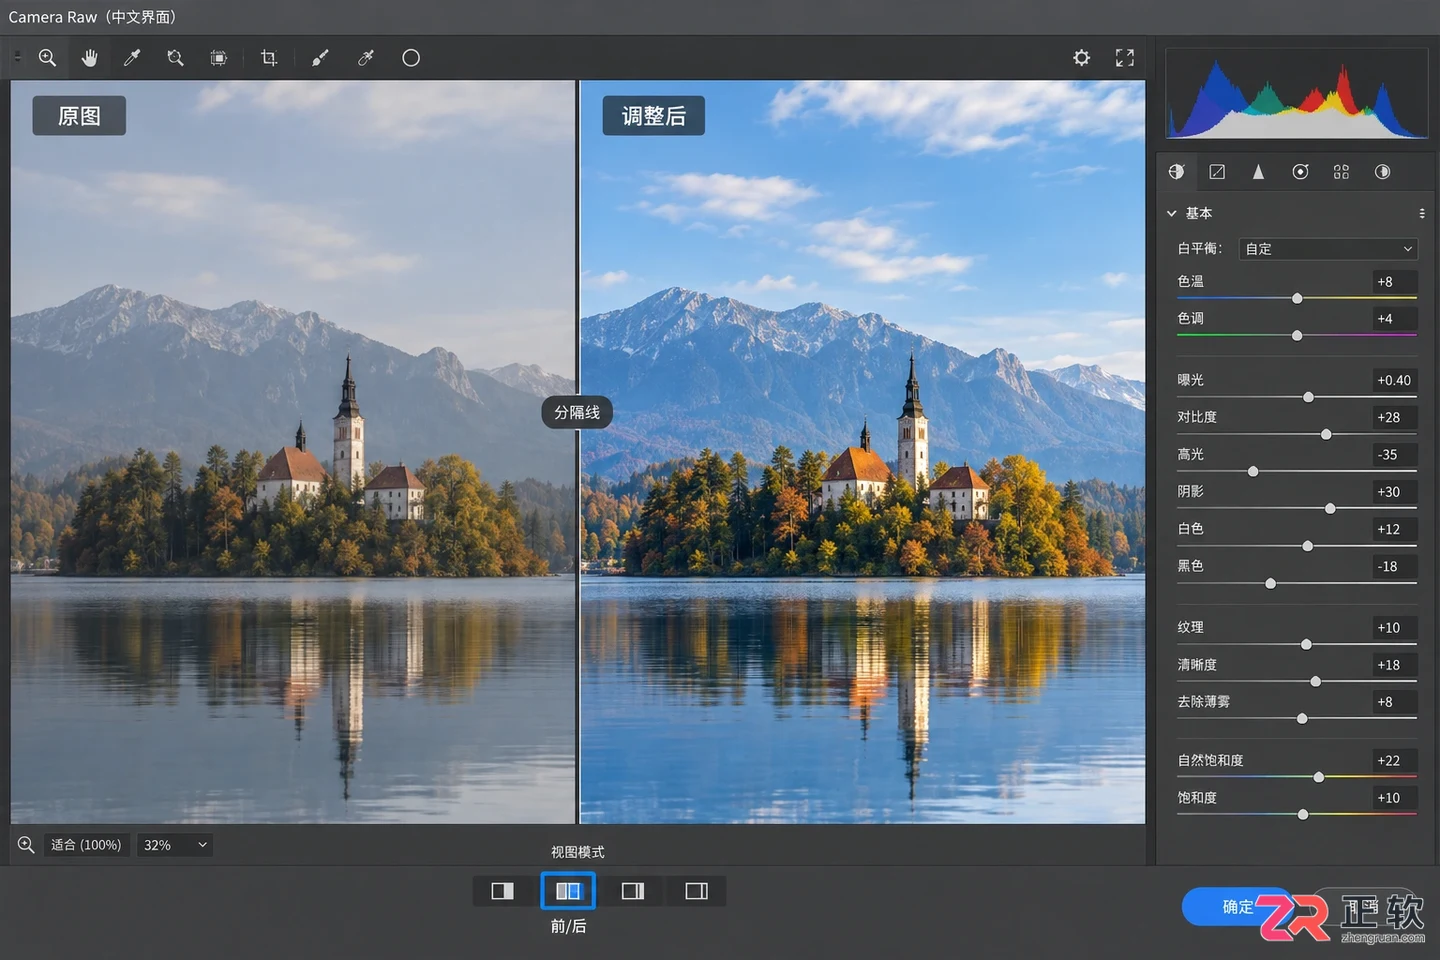Screen dimensions: 1440x960
Task: Select the Radial Filter circle tool
Action: [411, 58]
